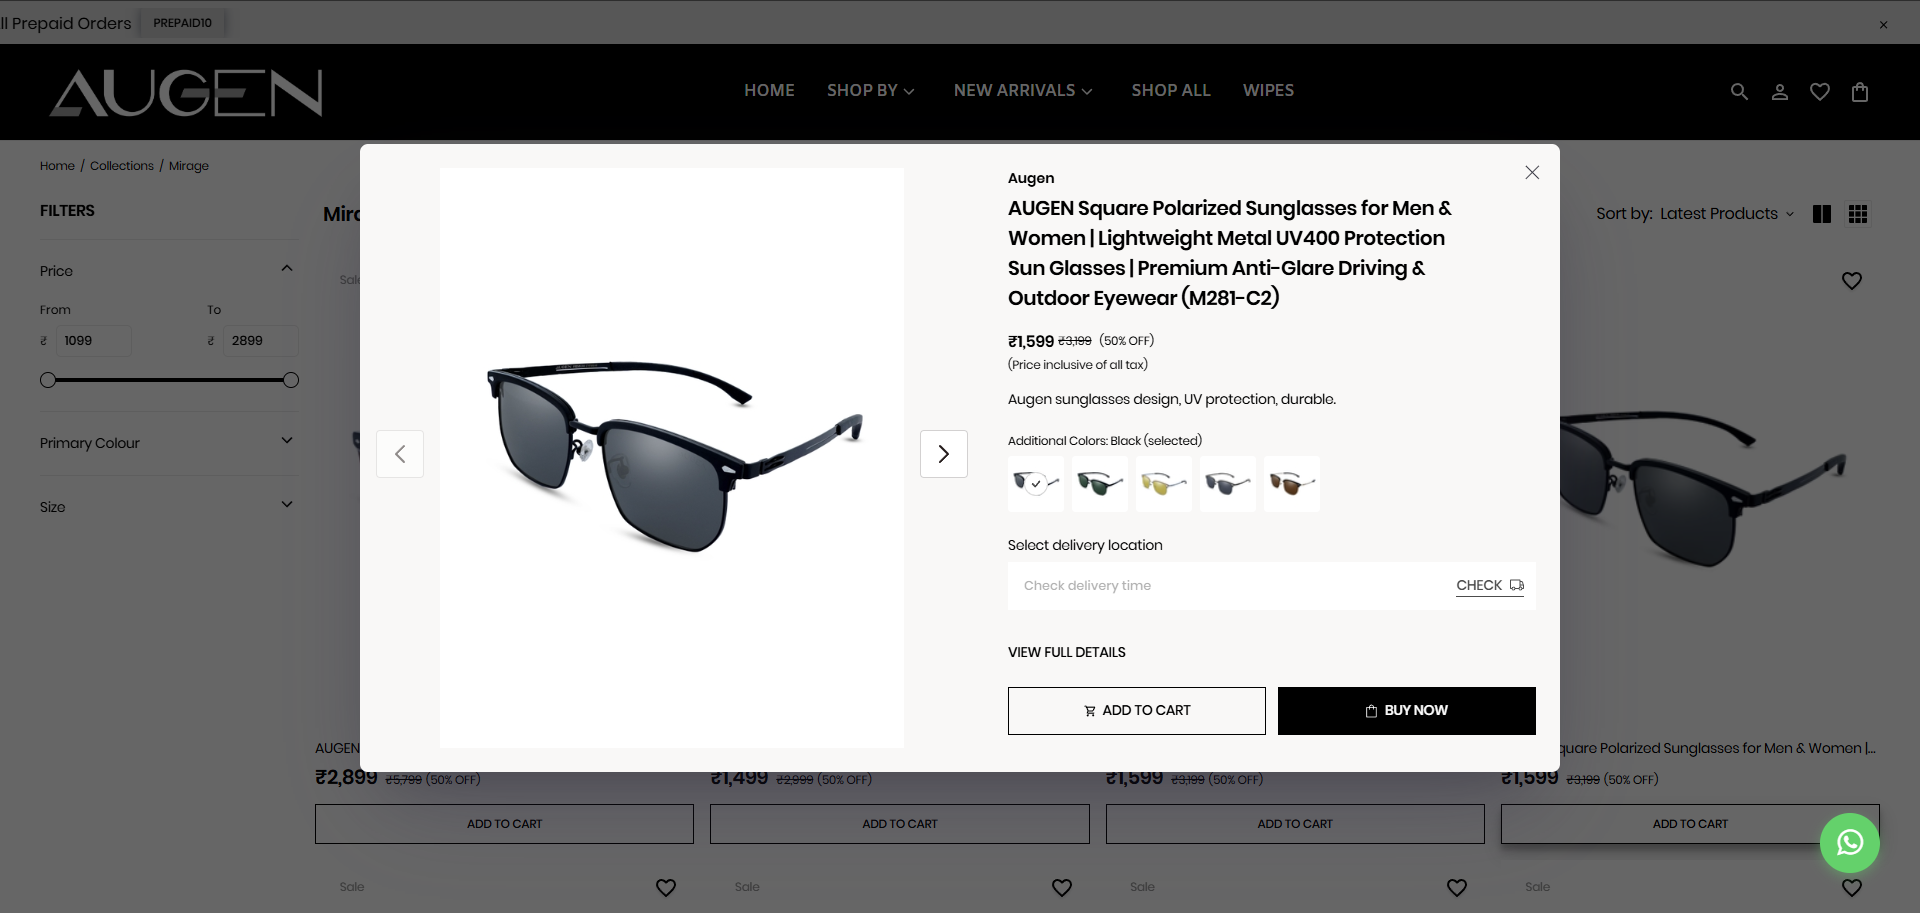
Task: Open SHOP BY dropdown menu
Action: (x=871, y=91)
